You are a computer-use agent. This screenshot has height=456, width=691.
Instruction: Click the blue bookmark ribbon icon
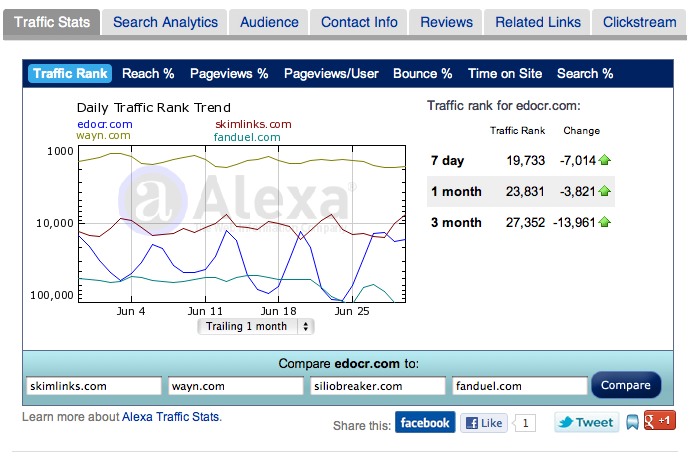tap(632, 423)
